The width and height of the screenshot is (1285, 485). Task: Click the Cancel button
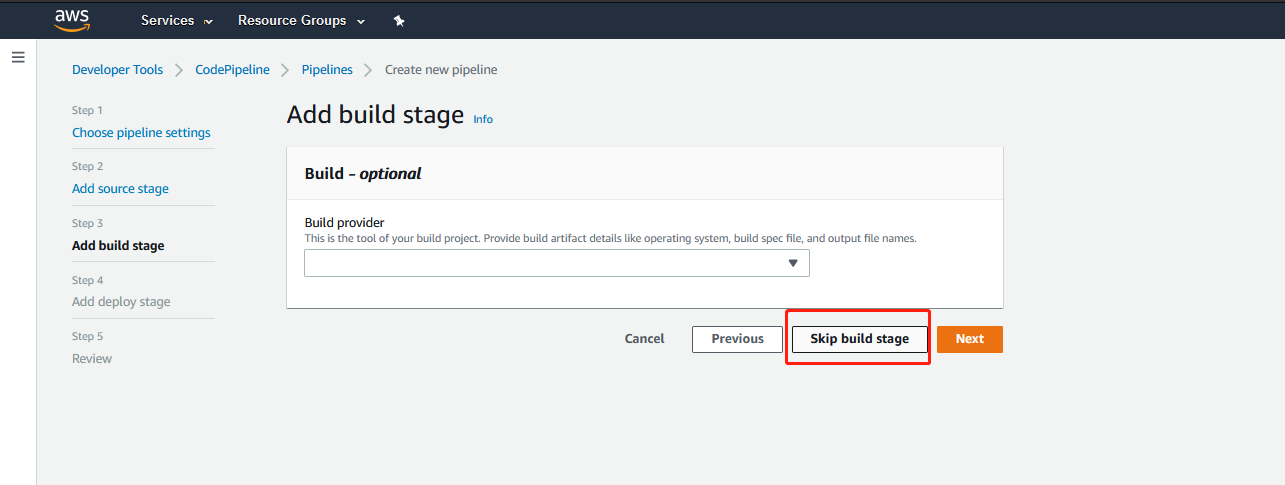click(x=644, y=339)
